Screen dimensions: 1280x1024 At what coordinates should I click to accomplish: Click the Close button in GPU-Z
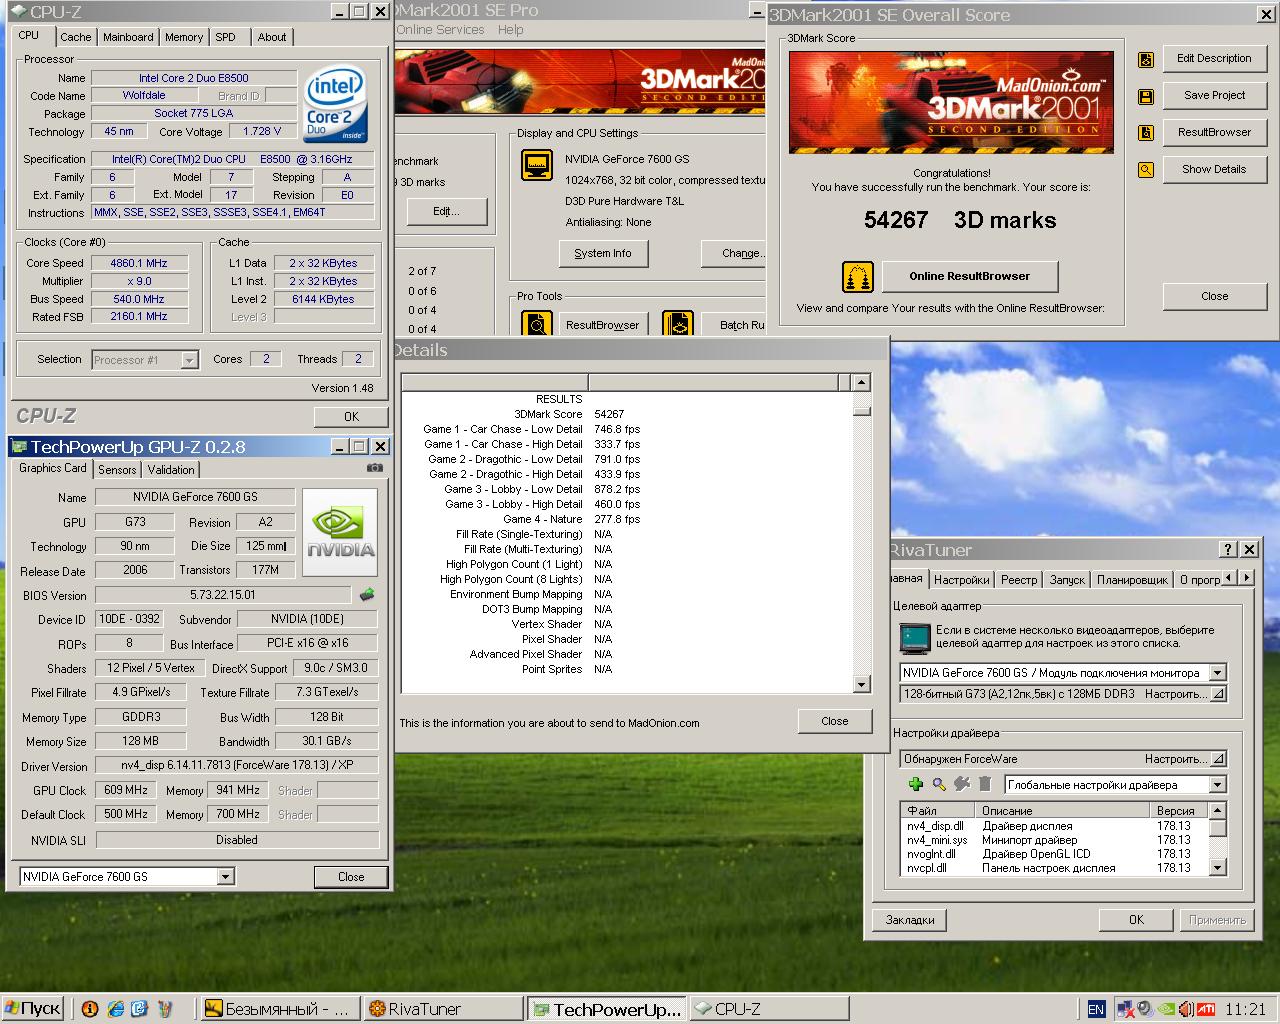[351, 877]
